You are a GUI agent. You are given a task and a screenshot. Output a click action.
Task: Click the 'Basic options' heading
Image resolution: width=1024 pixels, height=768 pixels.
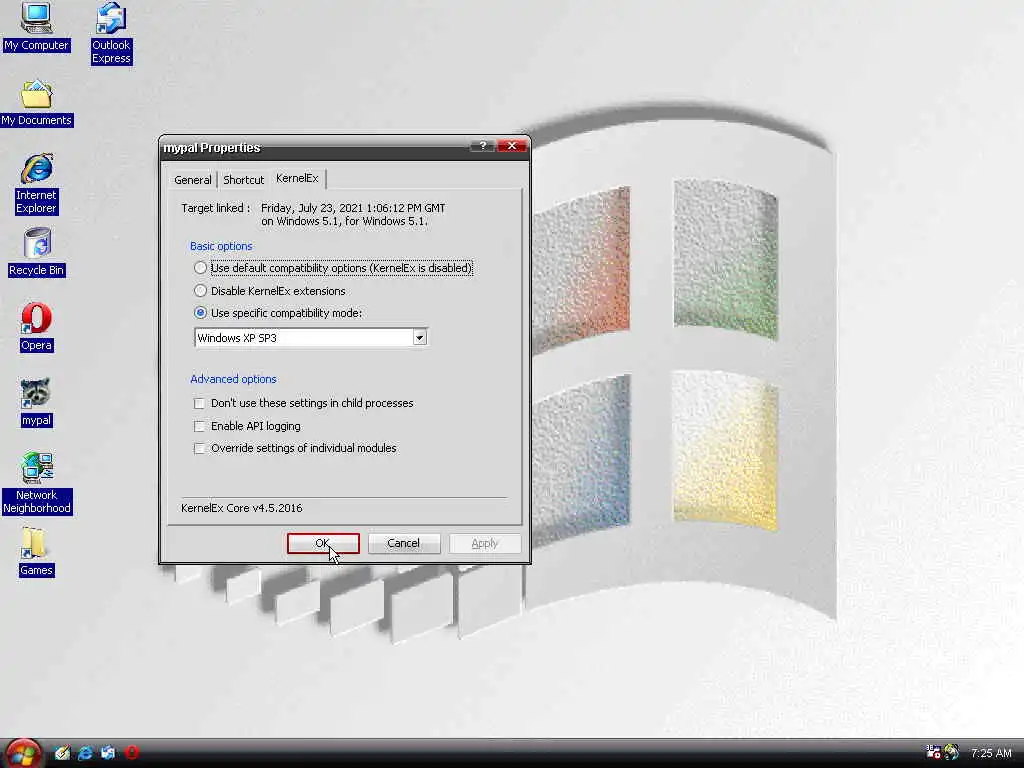(x=221, y=246)
